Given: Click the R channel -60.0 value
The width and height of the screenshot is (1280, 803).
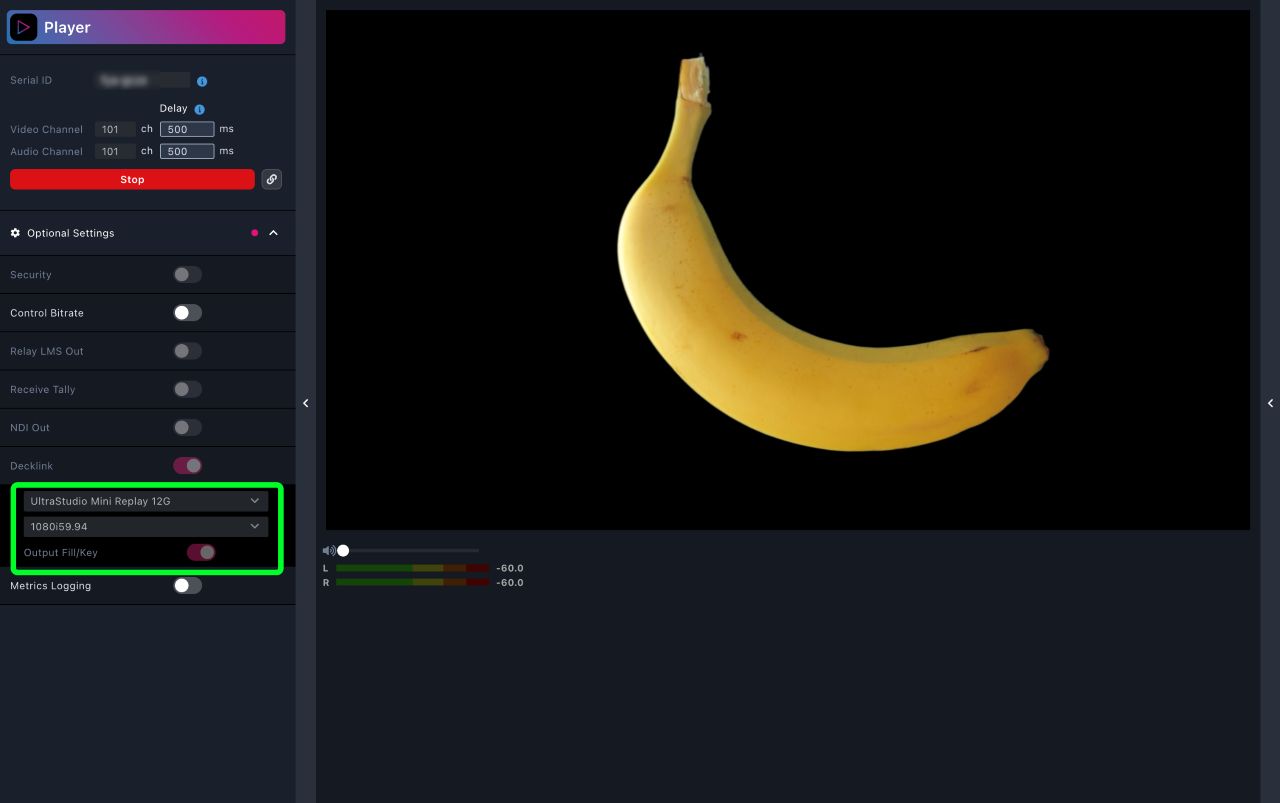Looking at the screenshot, I should click(510, 583).
